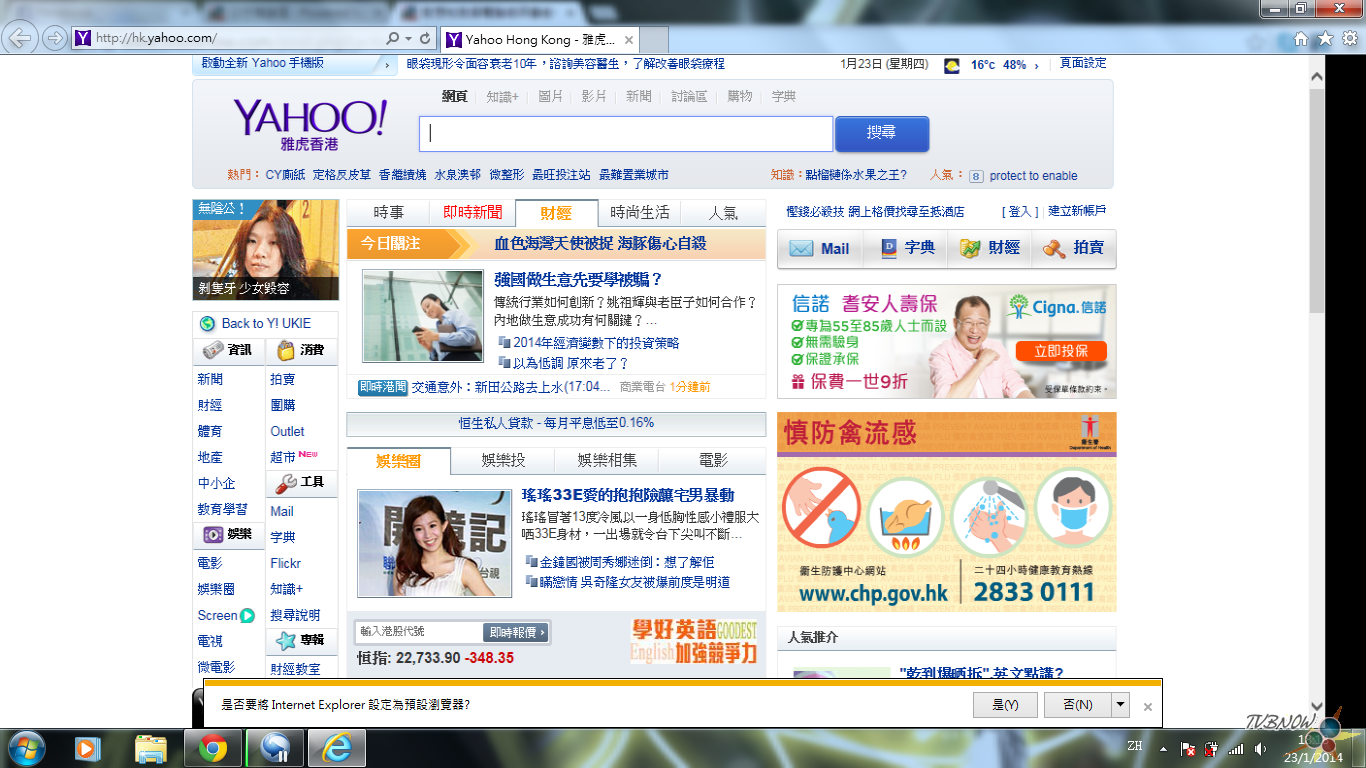Open the 拍賣 auction shortcut
The image size is (1366, 768).
(x=1073, y=249)
